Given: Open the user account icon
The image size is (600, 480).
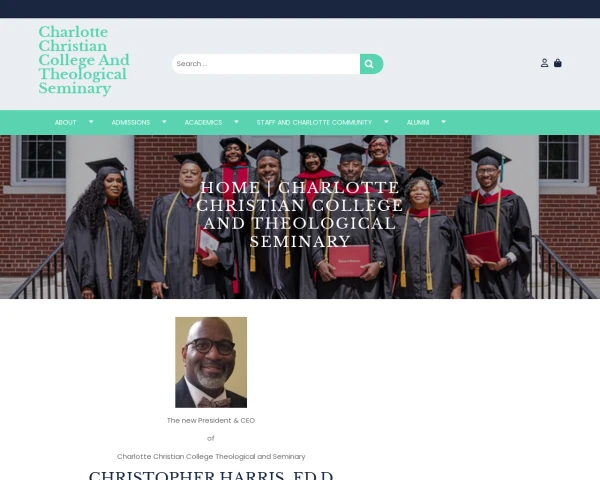Looking at the screenshot, I should (544, 63).
